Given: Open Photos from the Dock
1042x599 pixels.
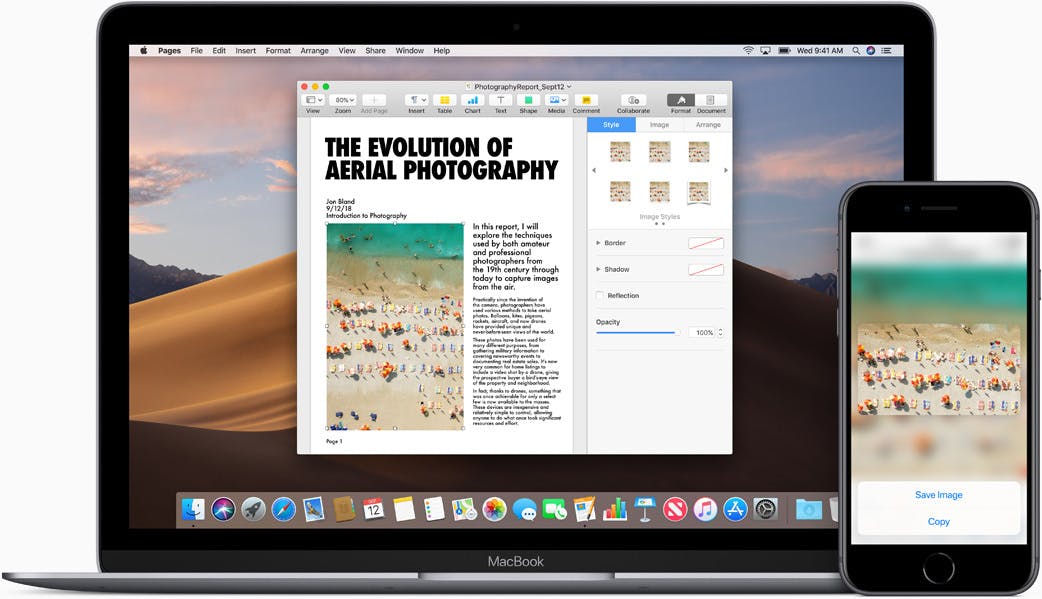Looking at the screenshot, I should point(494,510).
